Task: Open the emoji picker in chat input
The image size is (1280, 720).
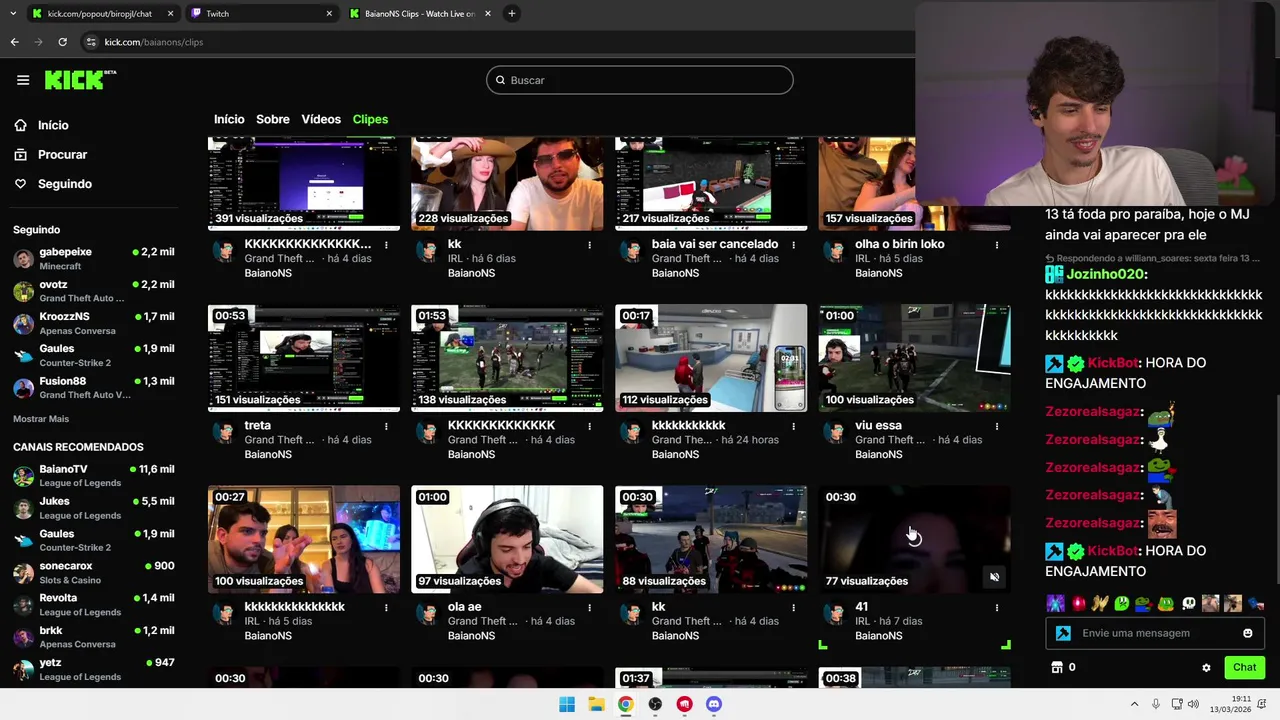Action: click(x=1247, y=633)
